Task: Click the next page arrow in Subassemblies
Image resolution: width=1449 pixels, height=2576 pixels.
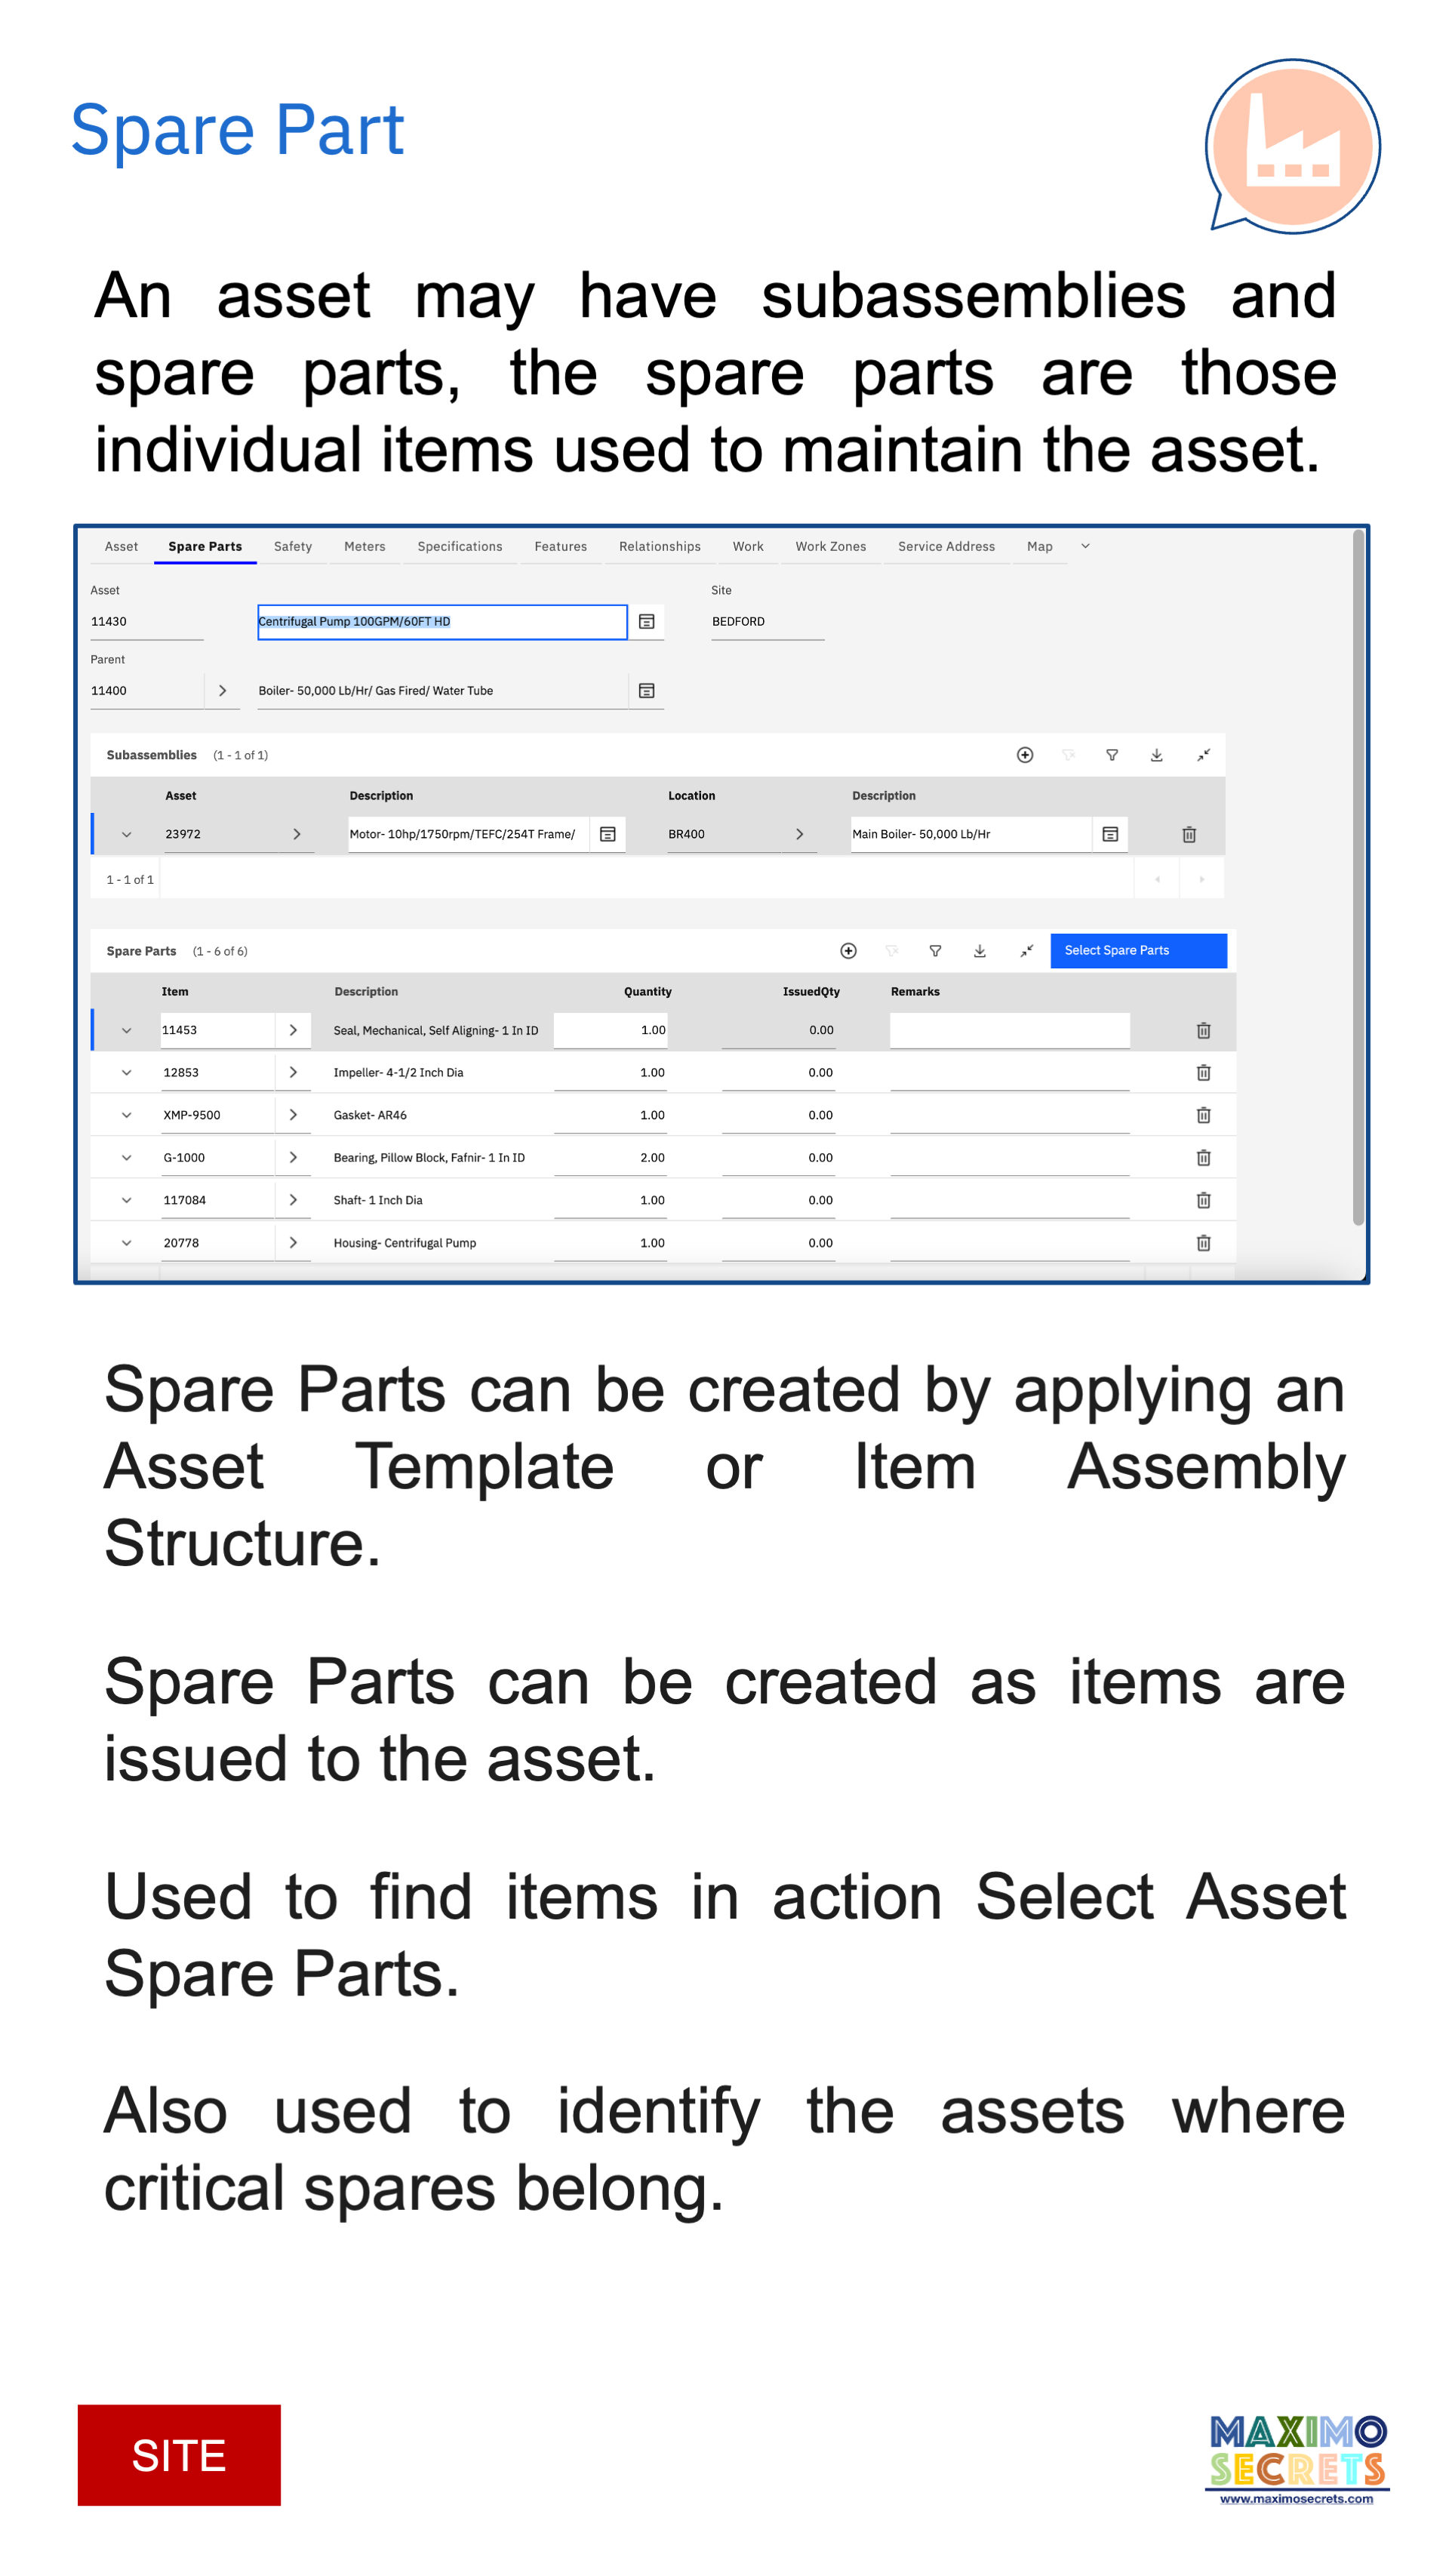Action: coord(1201,879)
